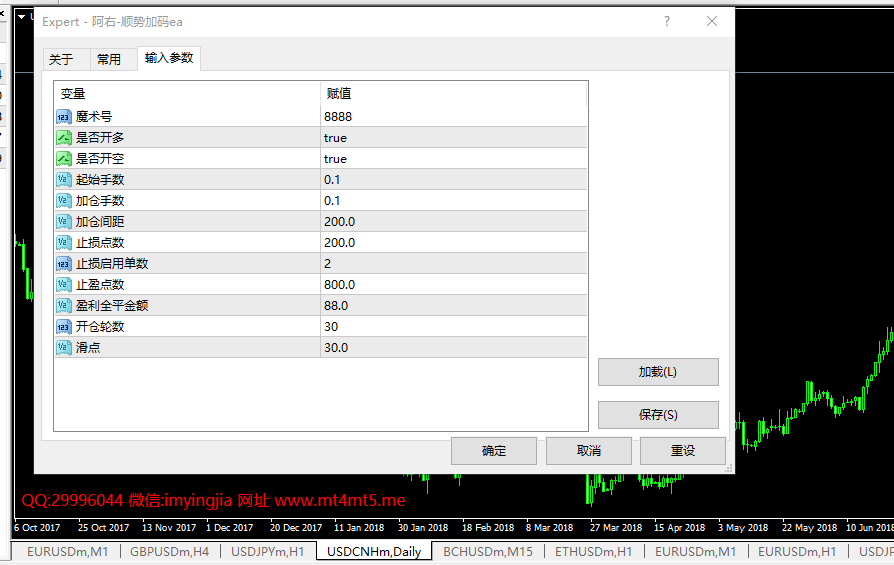Image resolution: width=894 pixels, height=565 pixels.
Task: Select the 是否开空 variable name
Action: (100, 159)
